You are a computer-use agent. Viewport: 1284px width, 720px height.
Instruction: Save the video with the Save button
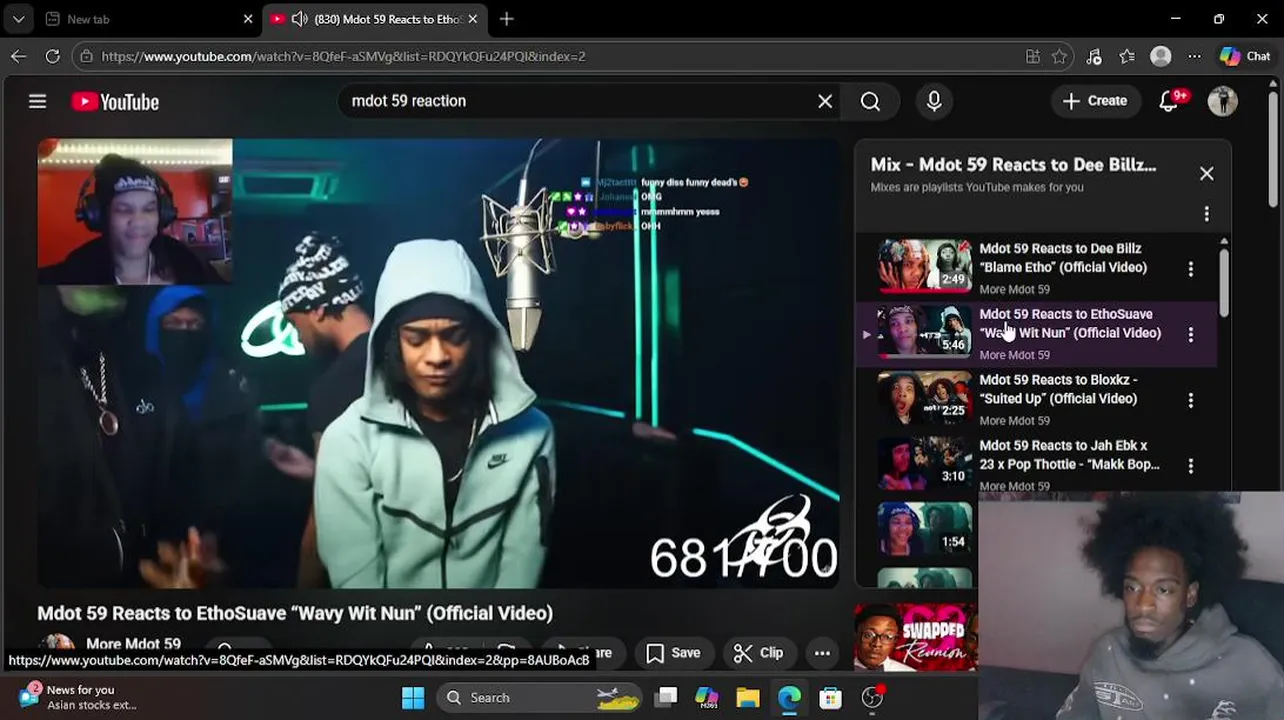click(x=673, y=653)
